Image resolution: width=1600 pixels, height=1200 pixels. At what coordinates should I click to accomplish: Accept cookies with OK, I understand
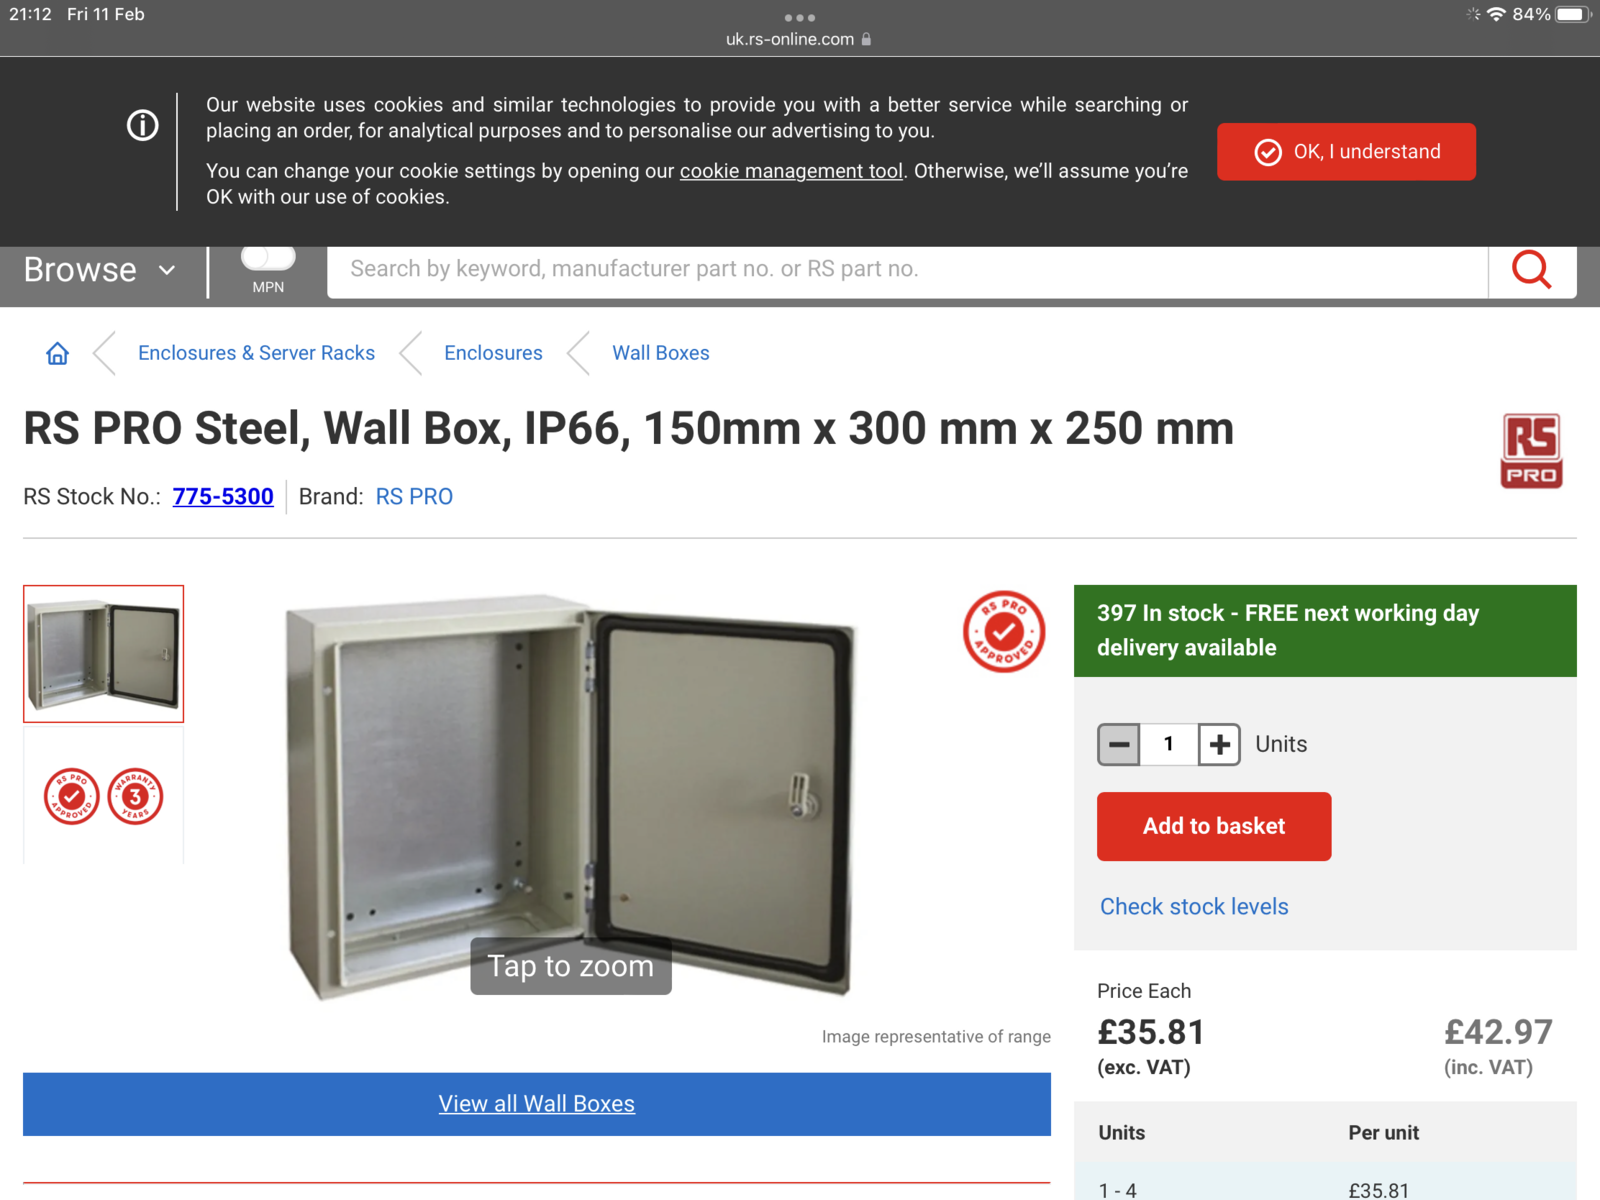(1346, 152)
